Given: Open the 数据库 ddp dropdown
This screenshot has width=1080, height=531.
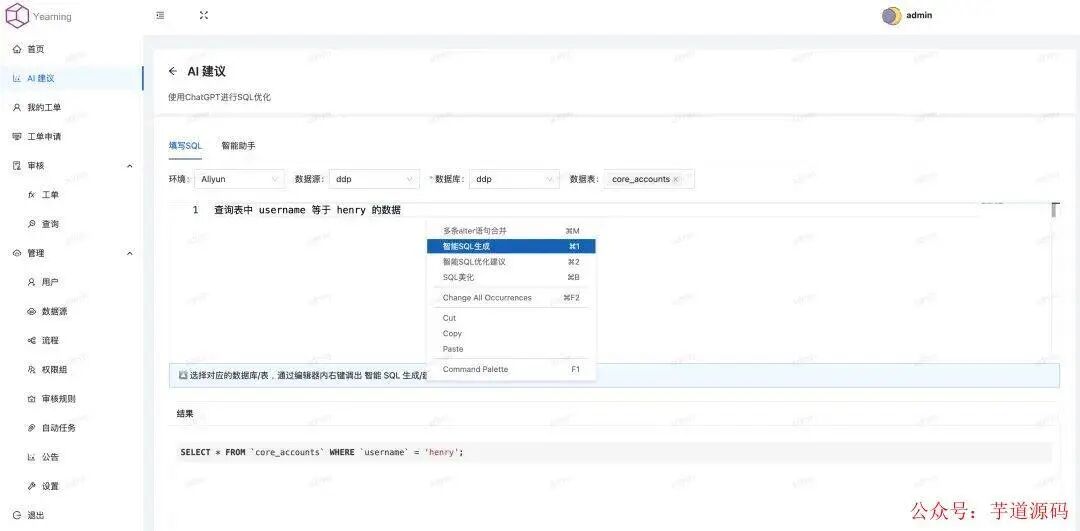Looking at the screenshot, I should click(514, 179).
